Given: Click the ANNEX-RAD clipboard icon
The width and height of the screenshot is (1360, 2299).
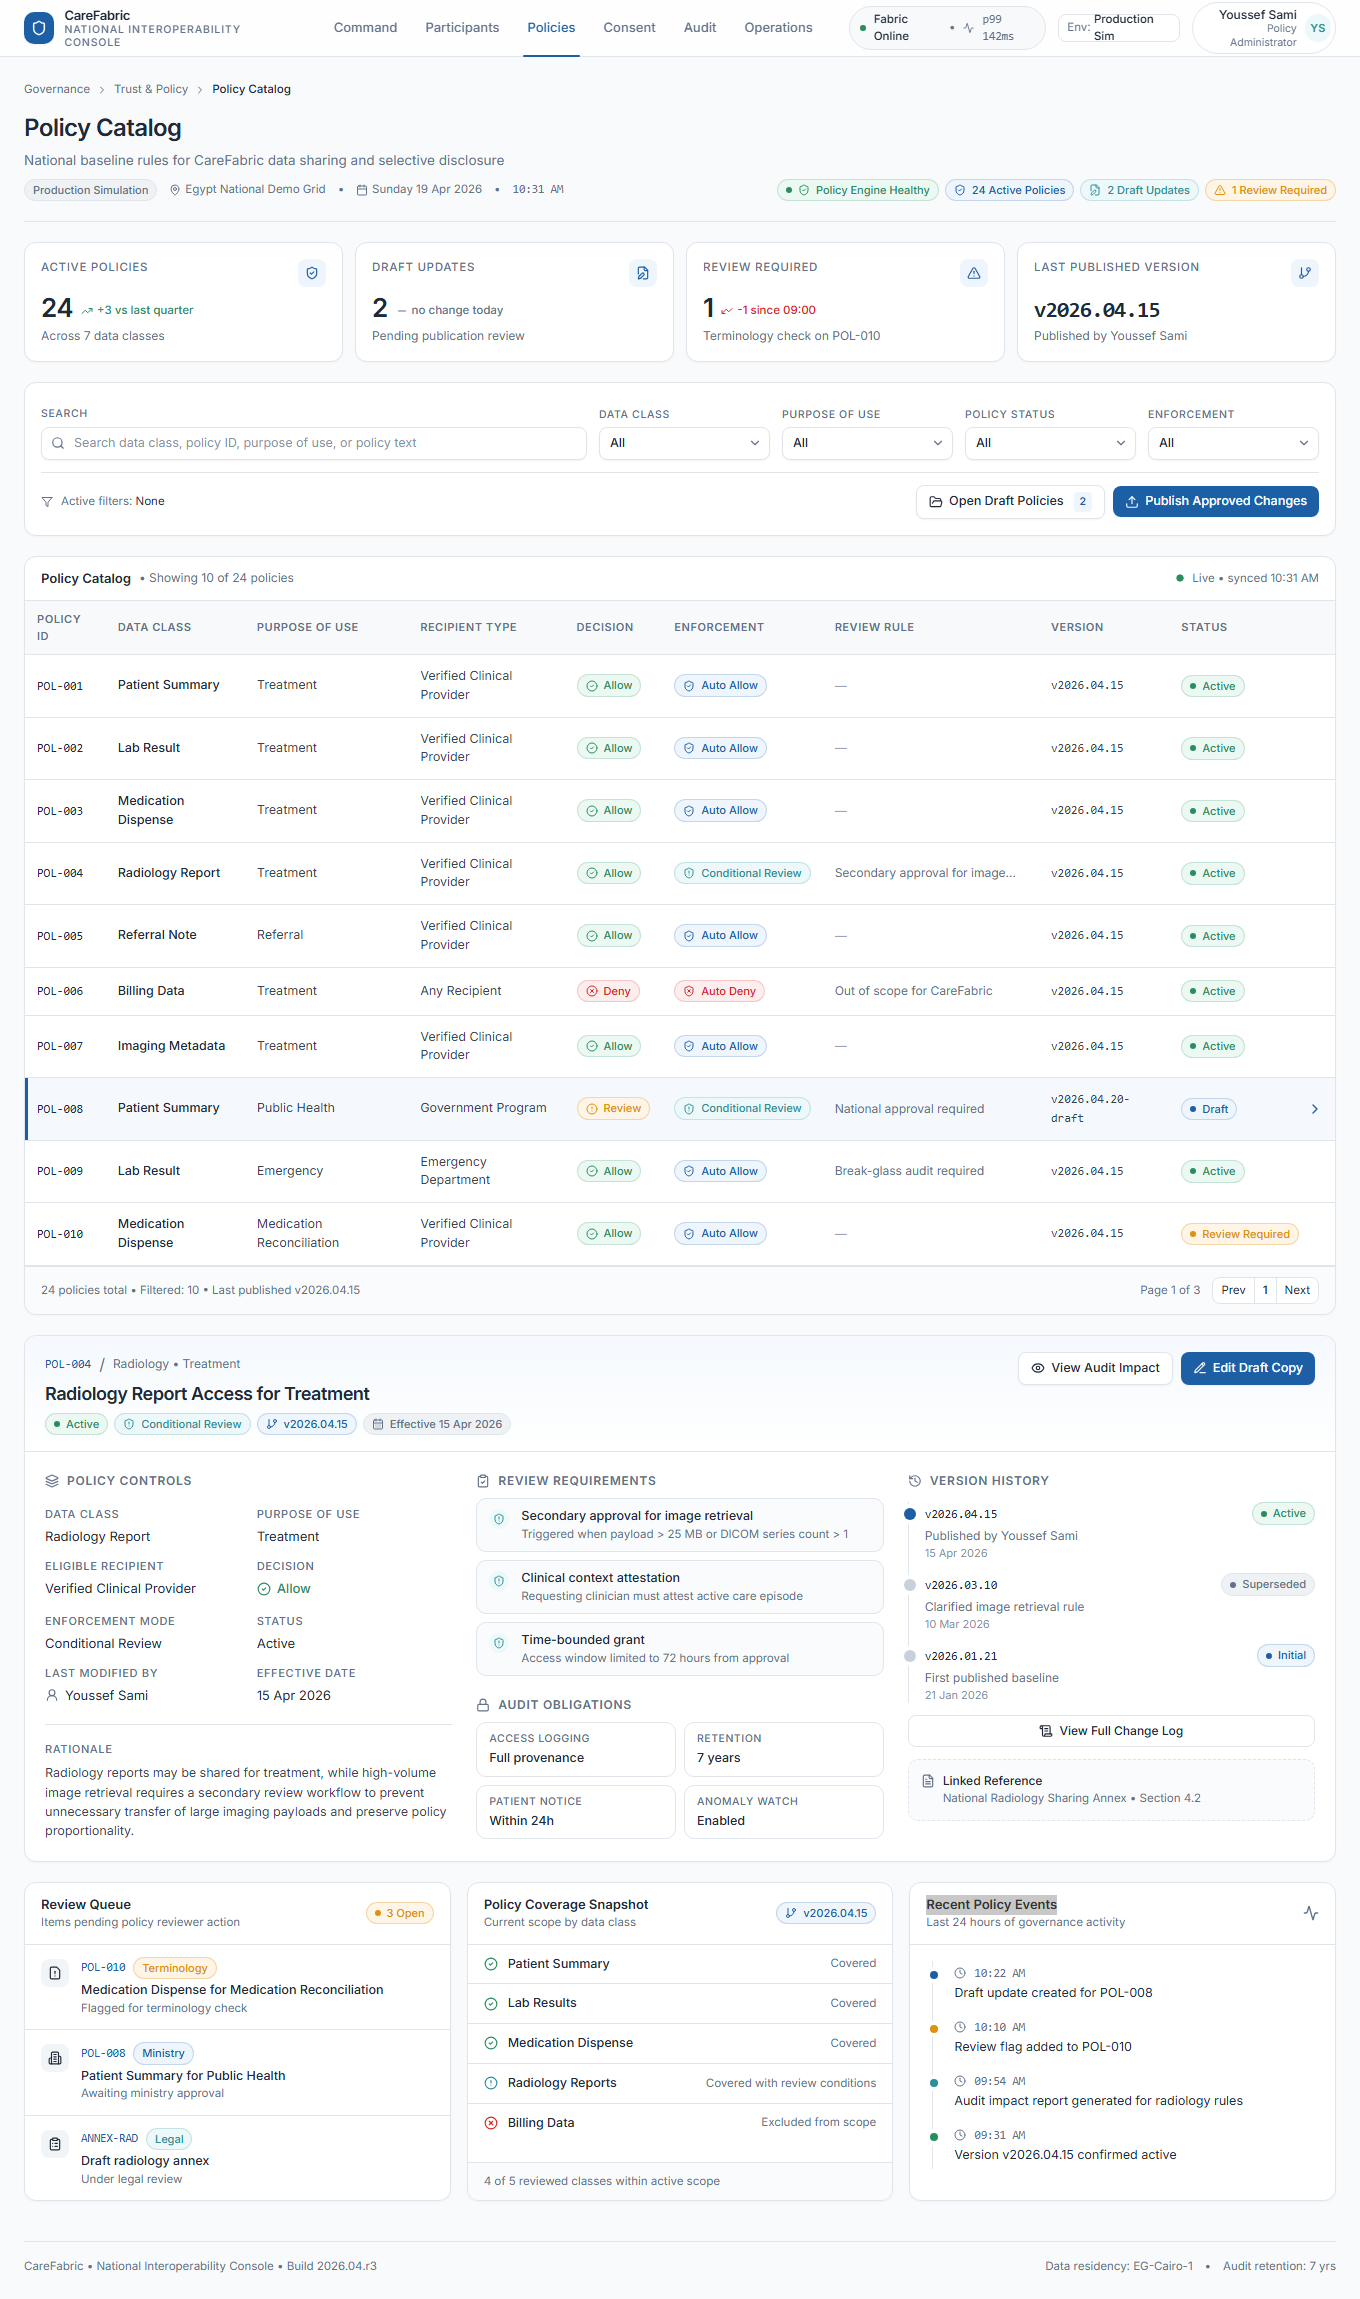Looking at the screenshot, I should pos(56,2145).
